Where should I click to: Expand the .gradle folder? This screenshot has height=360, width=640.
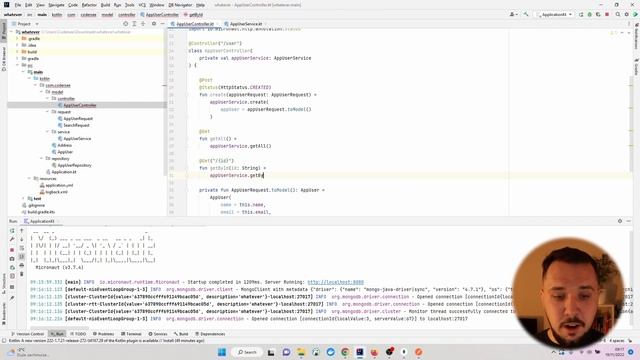point(17,38)
